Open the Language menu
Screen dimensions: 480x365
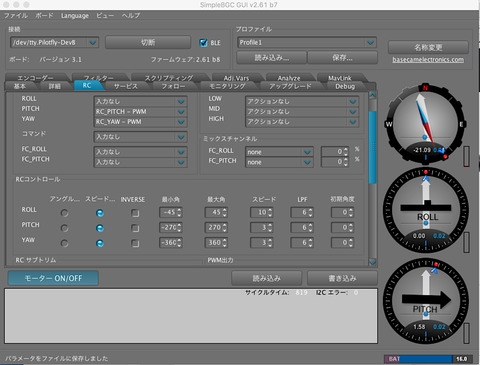[x=75, y=15]
